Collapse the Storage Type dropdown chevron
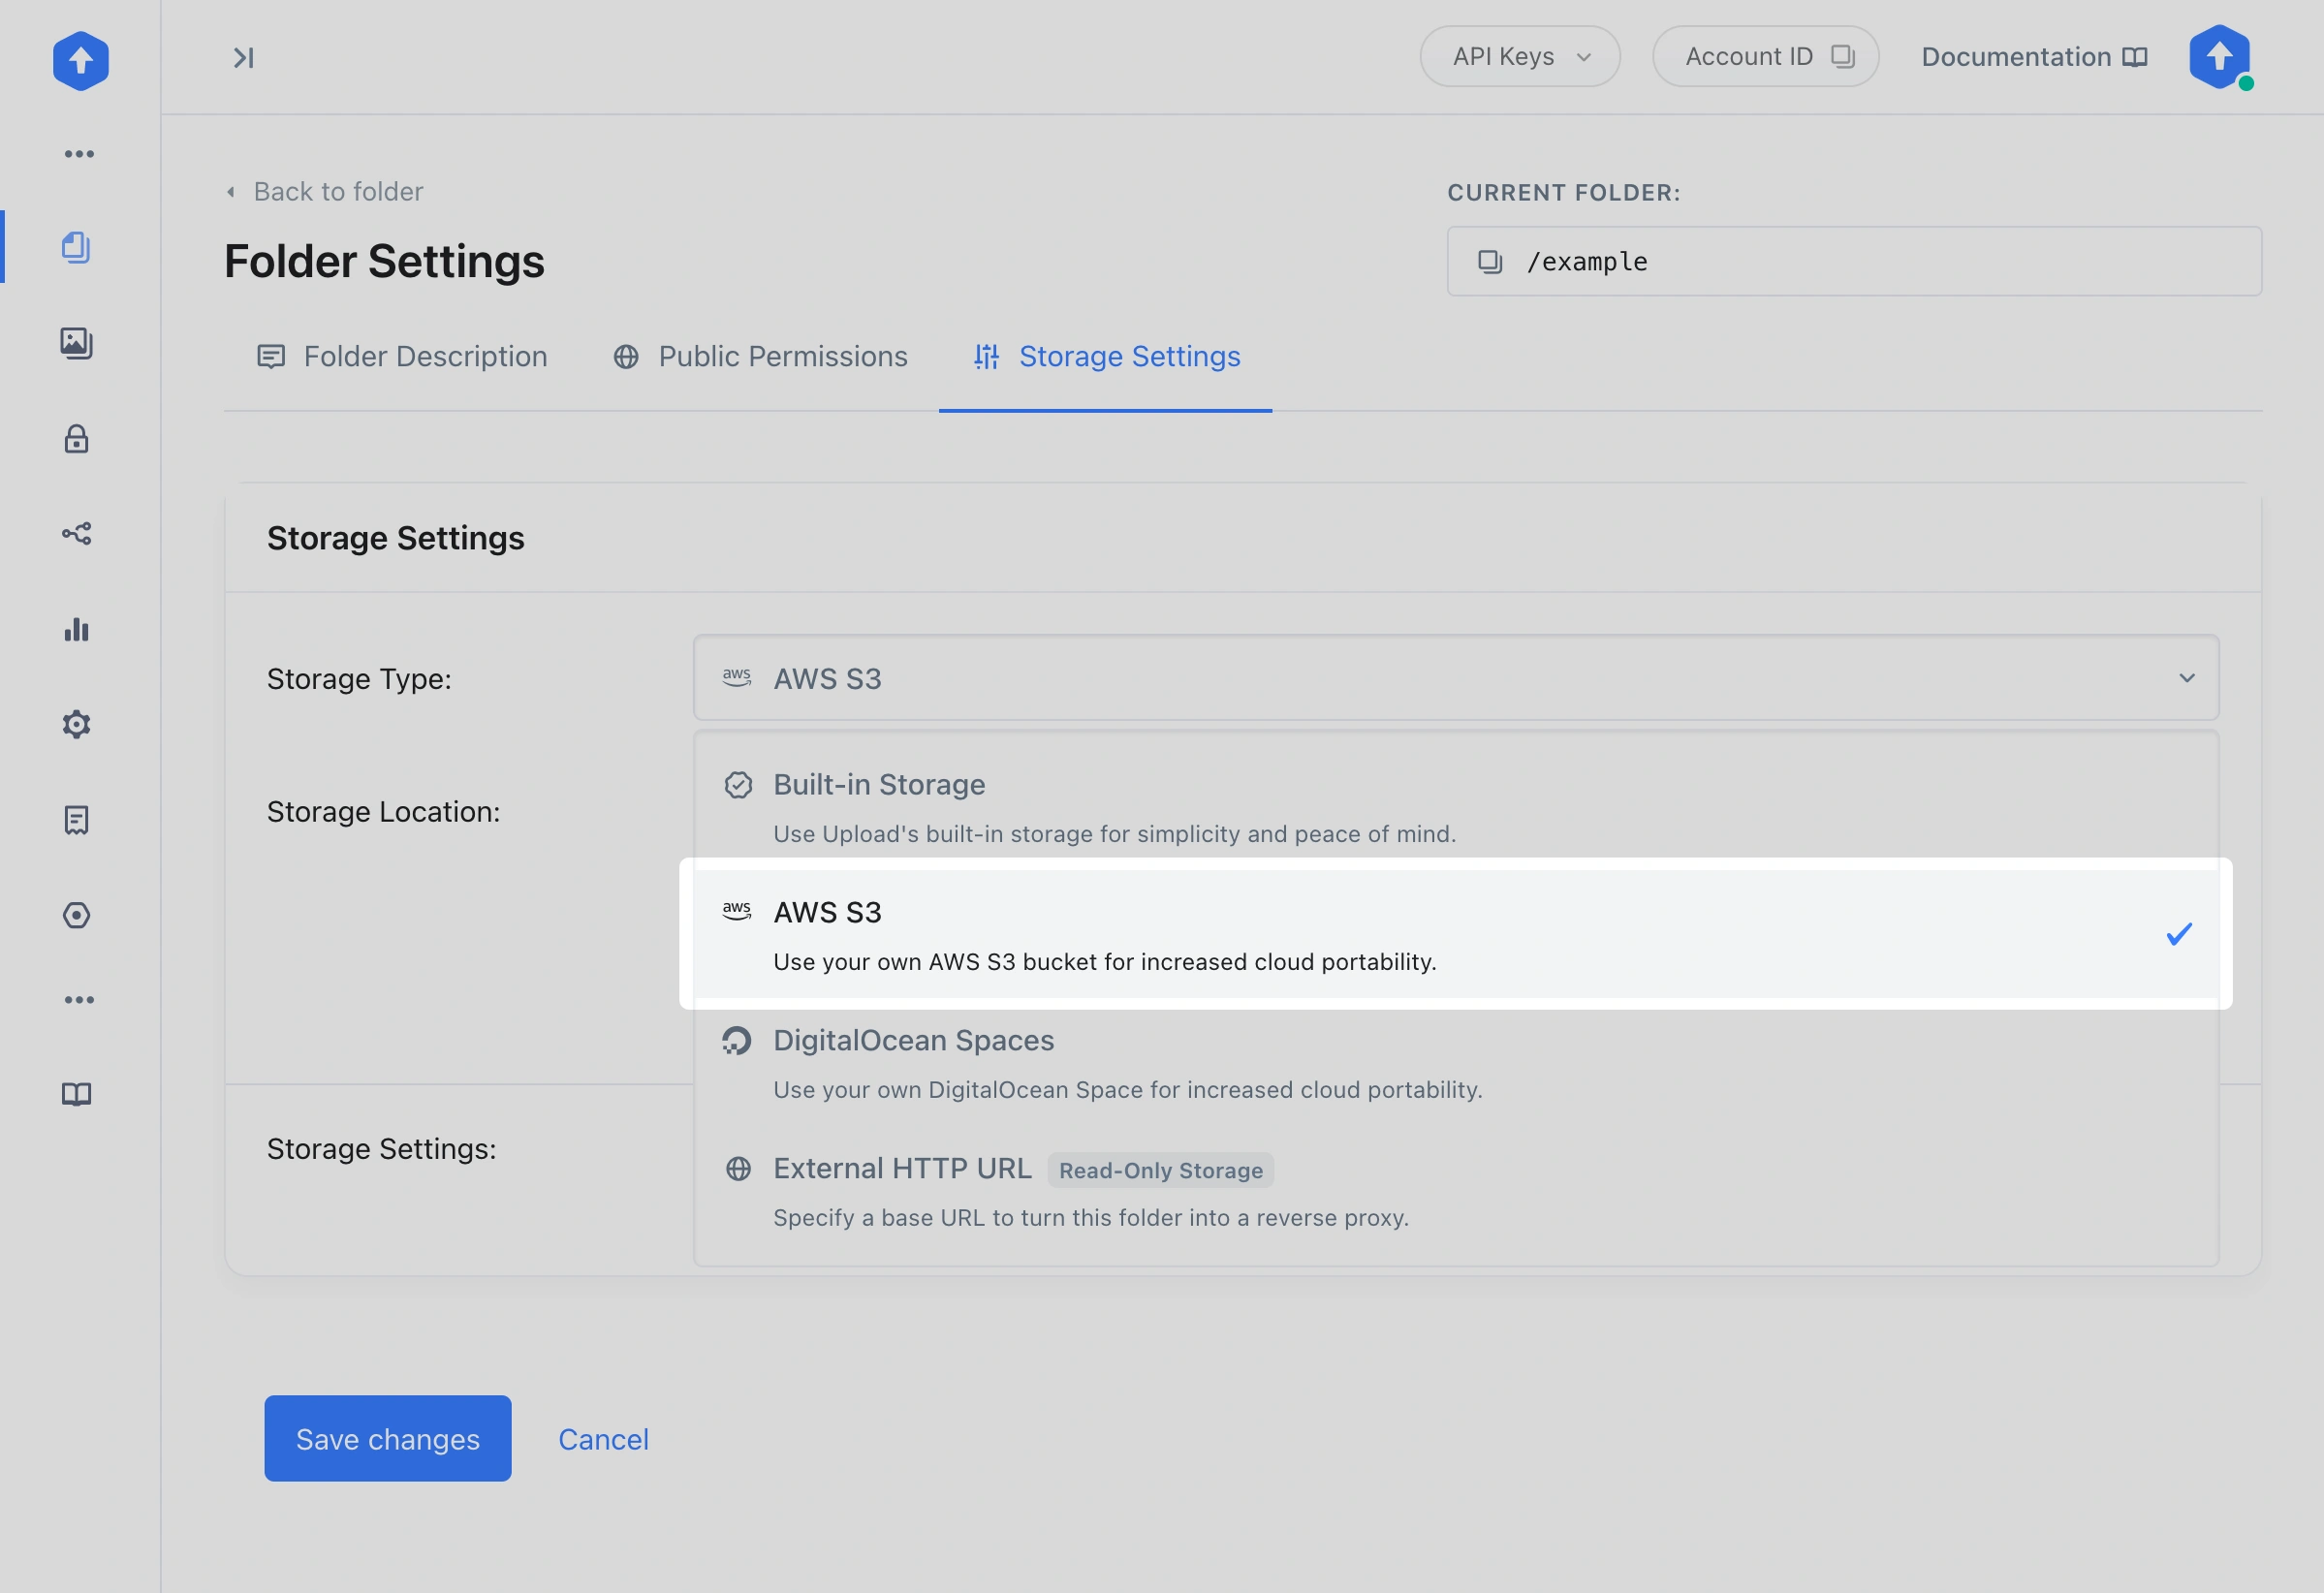 point(2186,678)
